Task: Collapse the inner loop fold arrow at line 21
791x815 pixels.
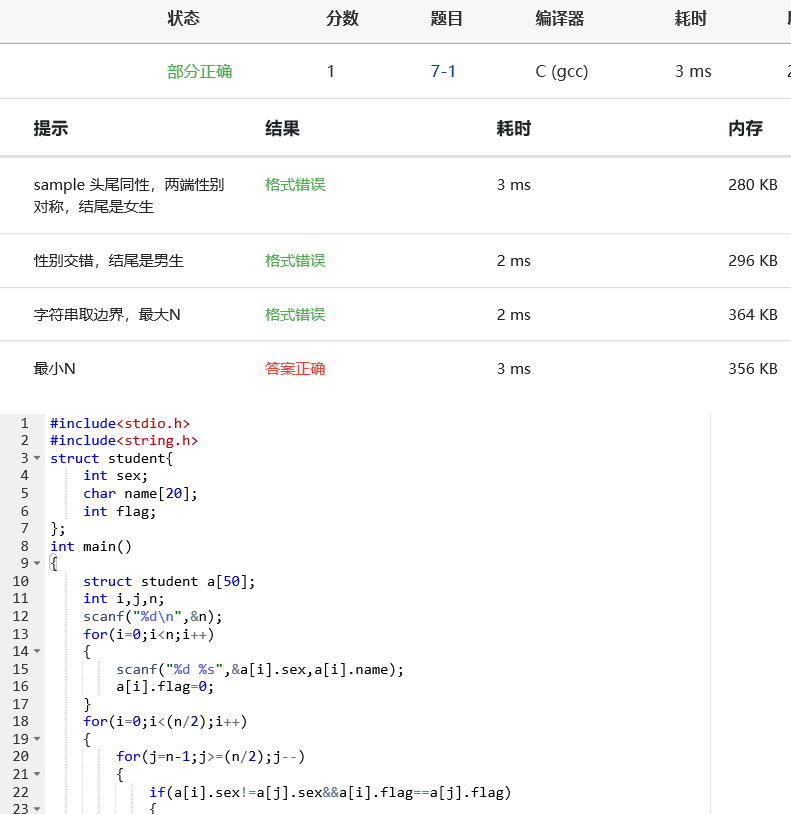Action: [x=37, y=774]
